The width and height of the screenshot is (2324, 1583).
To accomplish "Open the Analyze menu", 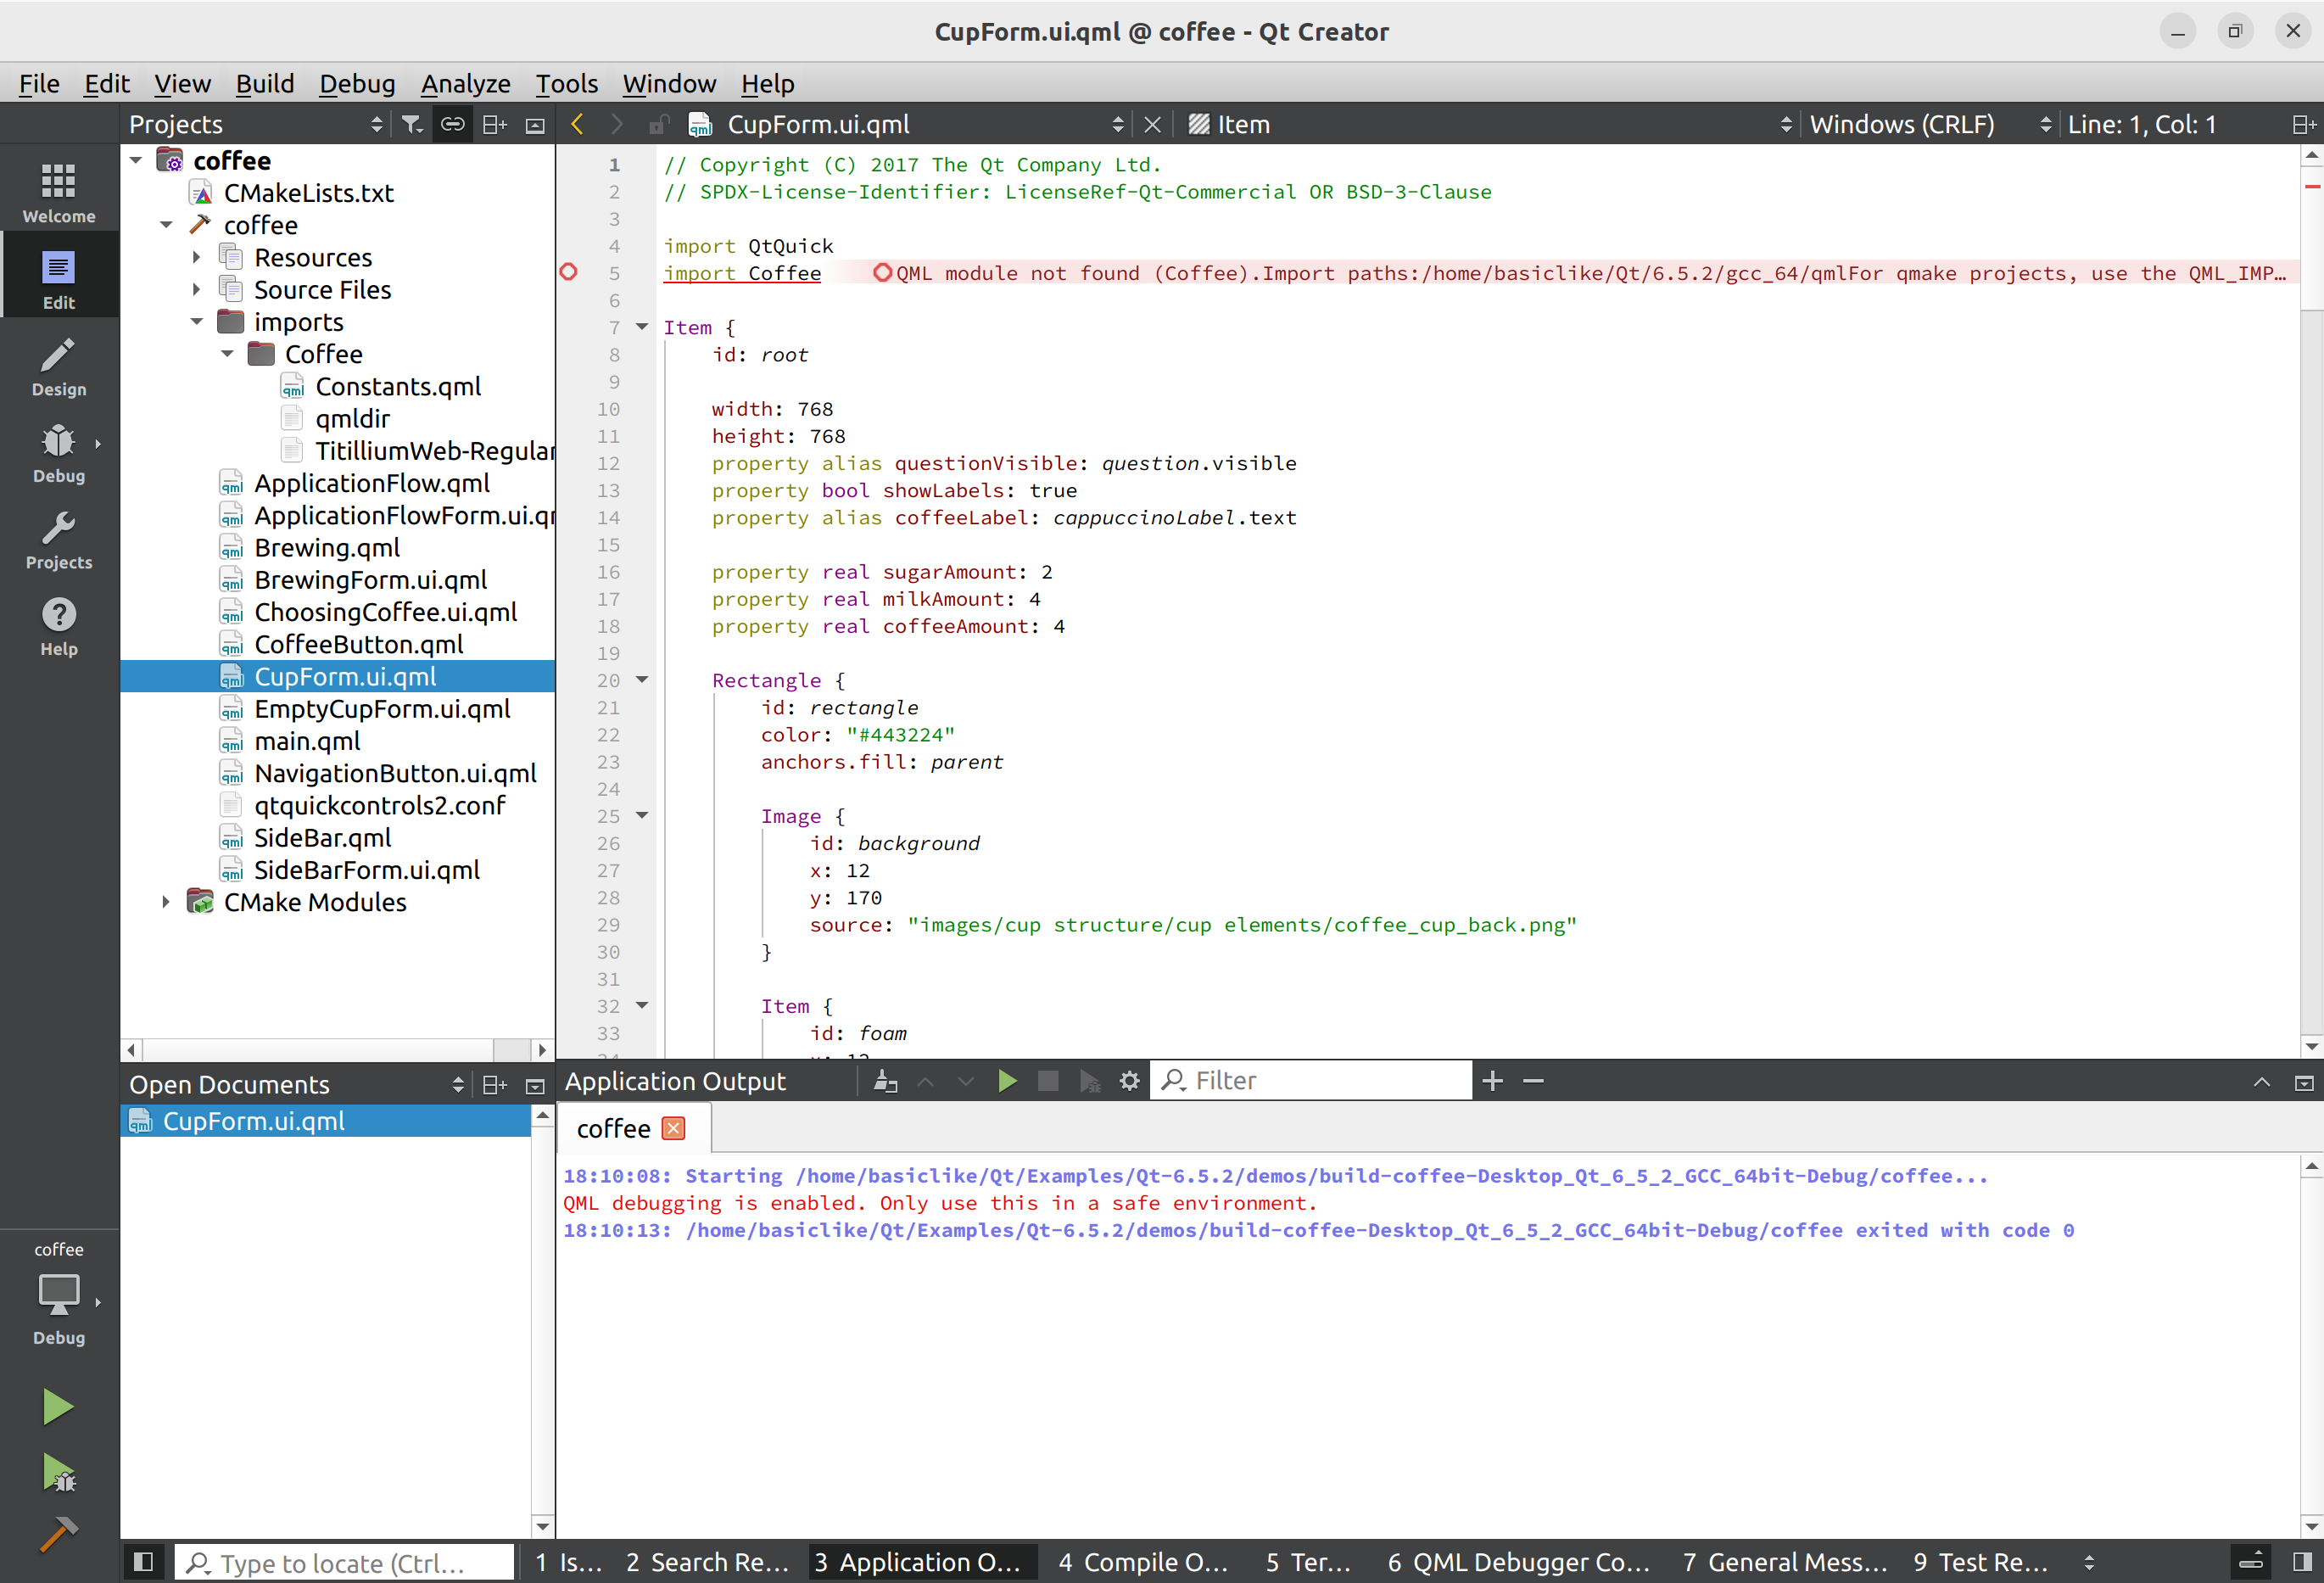I will pyautogui.click(x=465, y=84).
